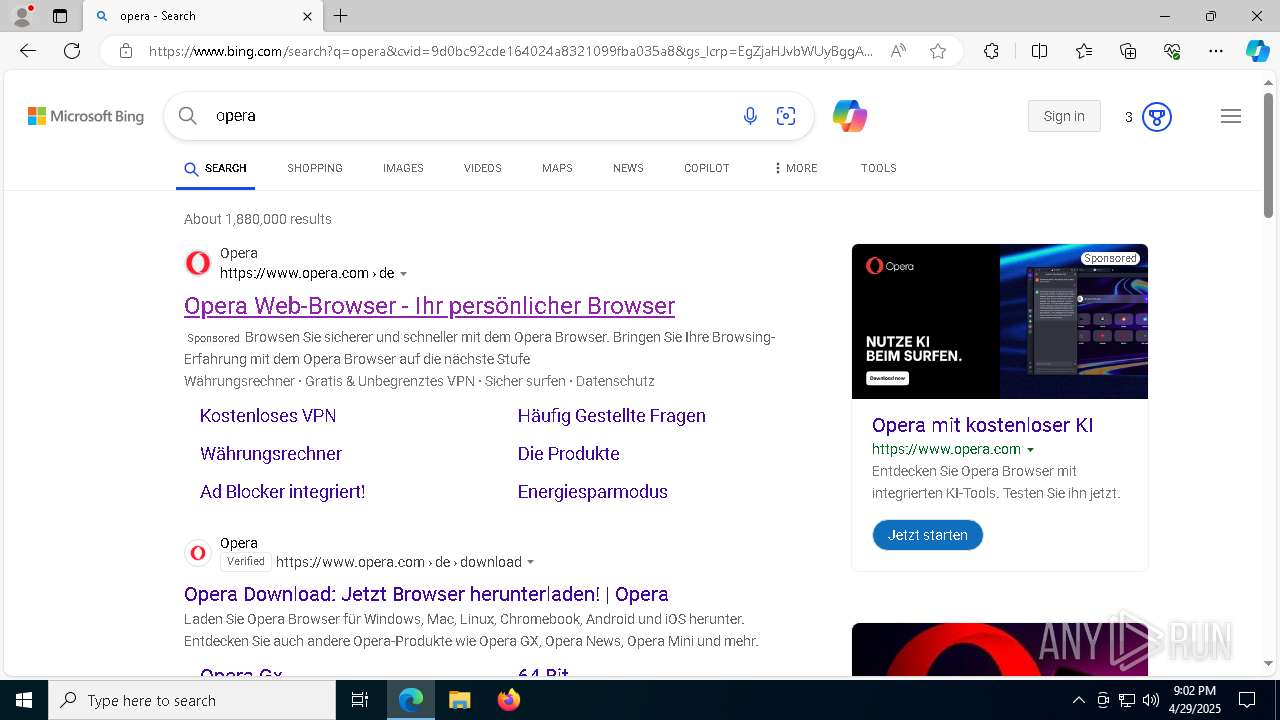This screenshot has width=1280, height=720.
Task: Click the Rewards points count 3
Action: pyautogui.click(x=1128, y=117)
